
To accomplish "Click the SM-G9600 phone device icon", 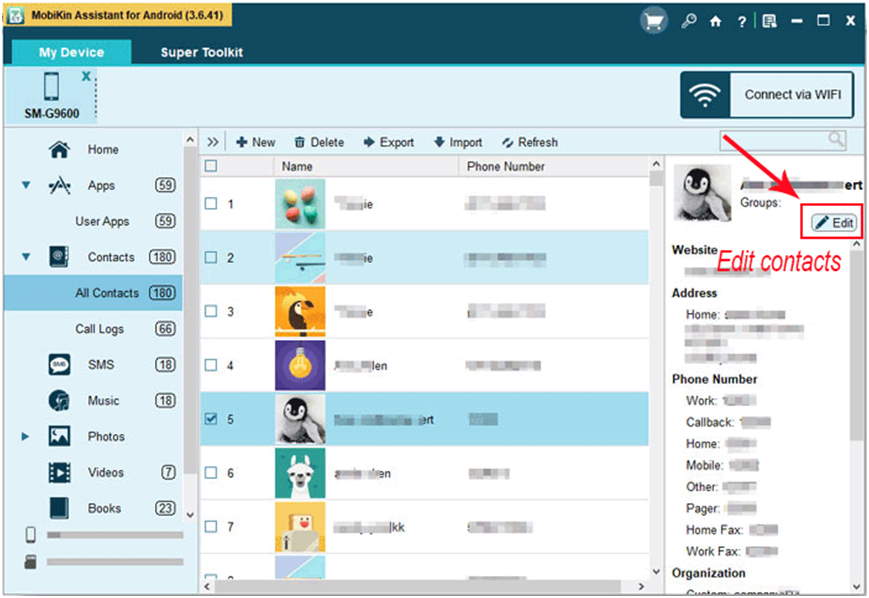I will point(51,88).
